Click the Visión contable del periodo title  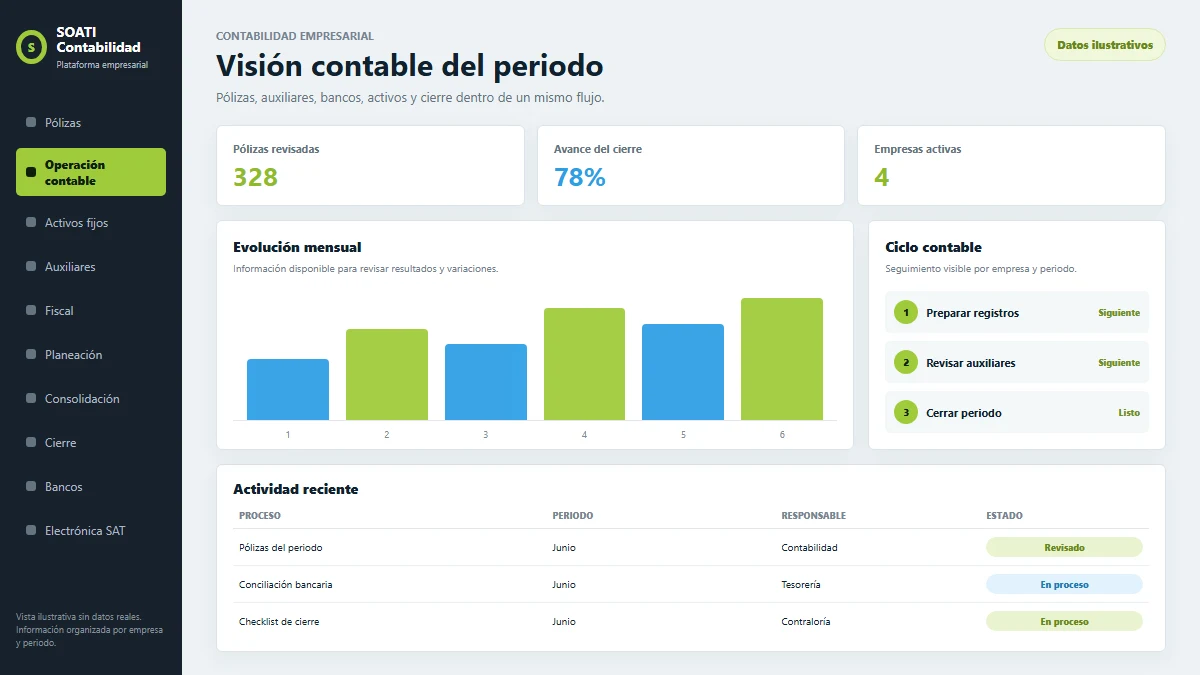click(410, 66)
